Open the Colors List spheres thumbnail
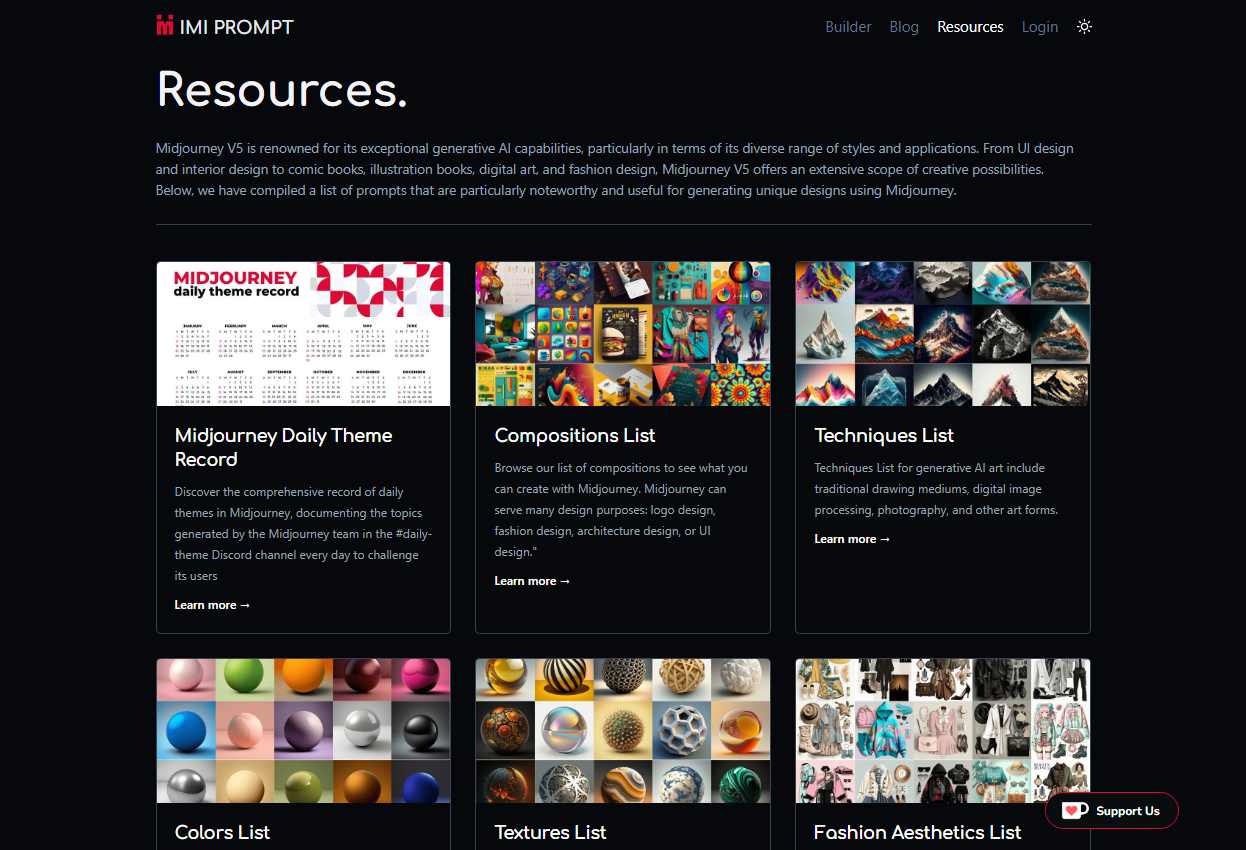1246x850 pixels. coord(303,731)
